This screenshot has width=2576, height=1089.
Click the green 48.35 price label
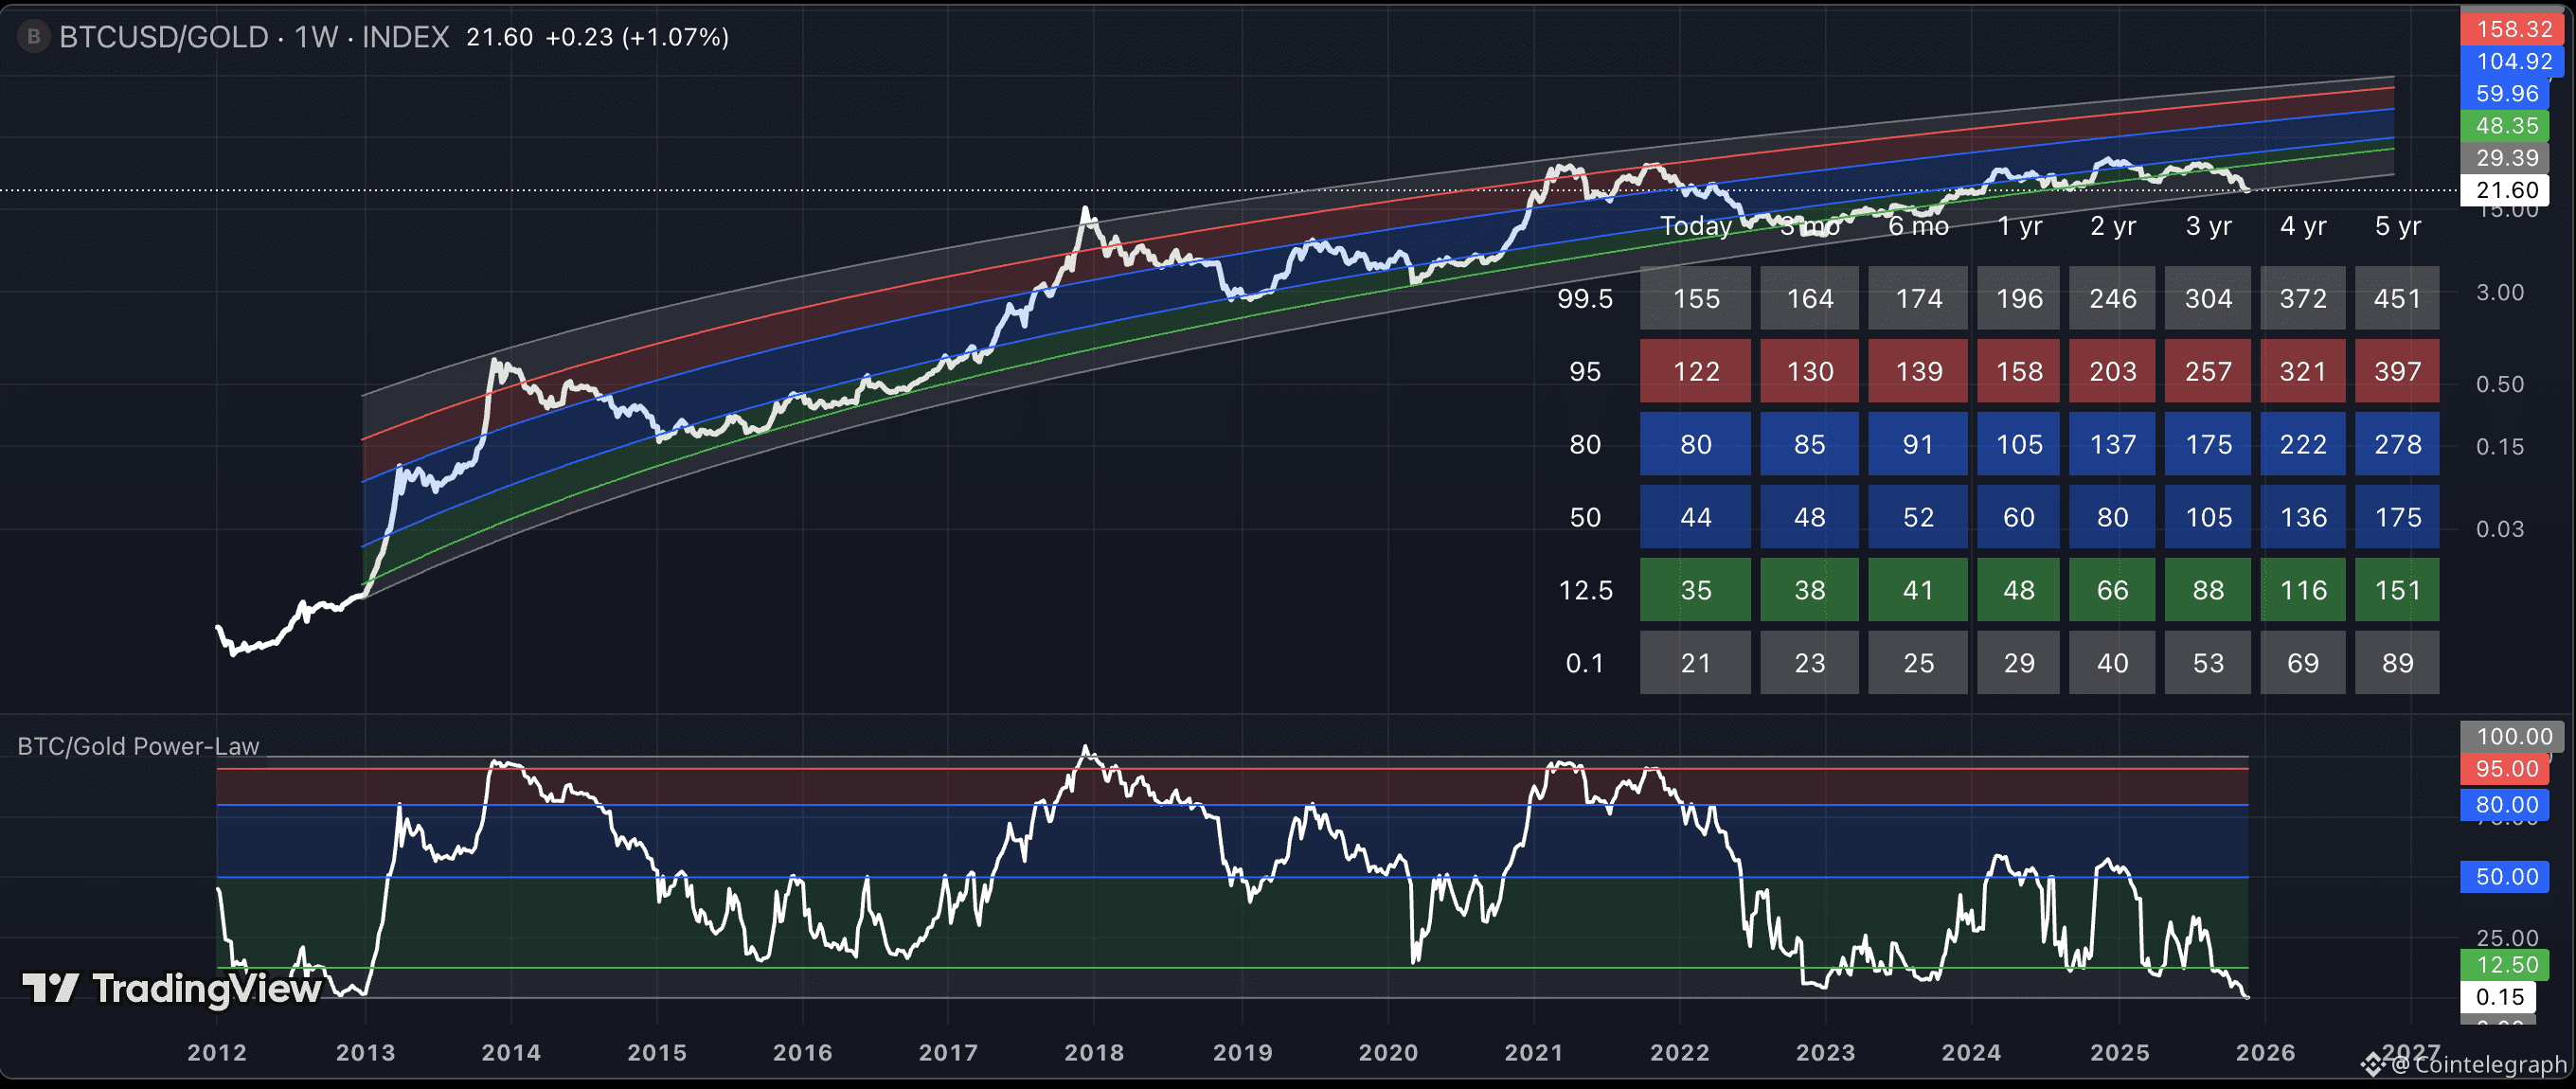pos(2506,126)
